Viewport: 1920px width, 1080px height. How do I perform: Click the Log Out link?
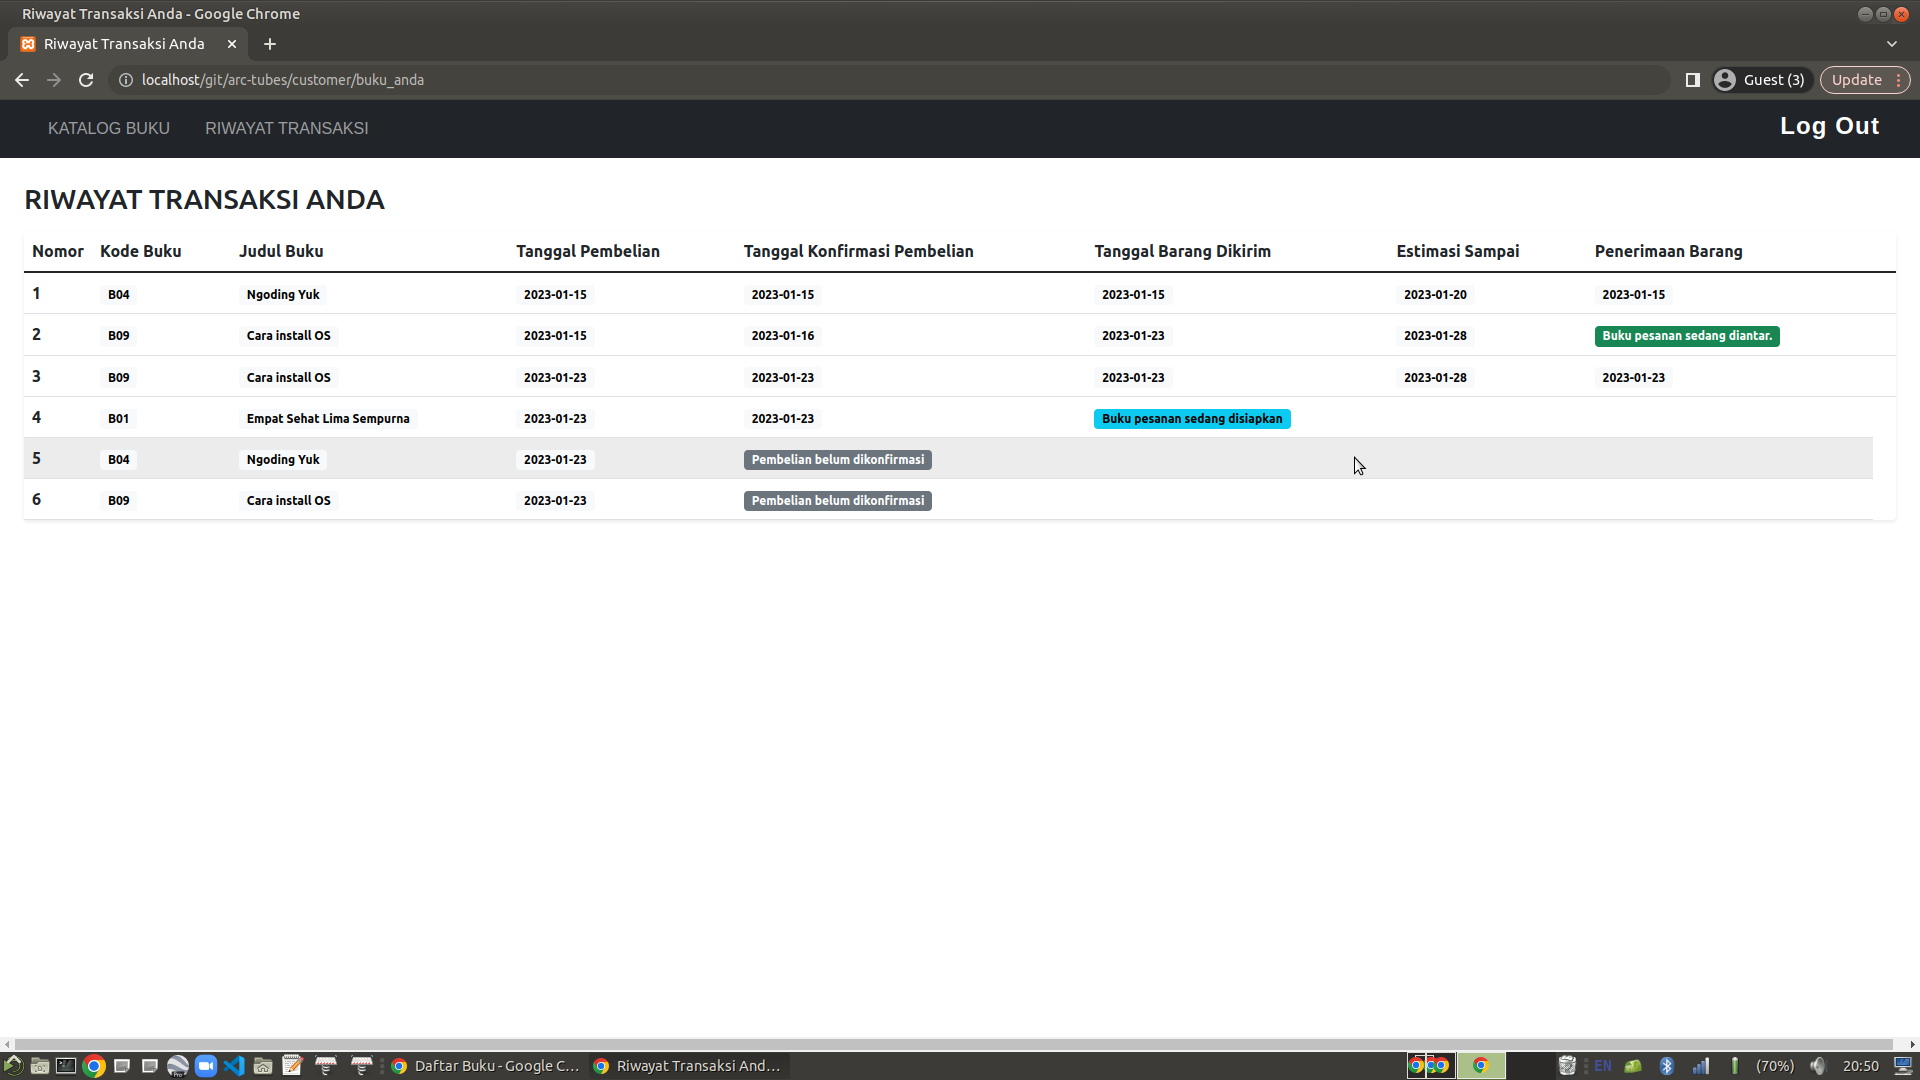(x=1829, y=126)
